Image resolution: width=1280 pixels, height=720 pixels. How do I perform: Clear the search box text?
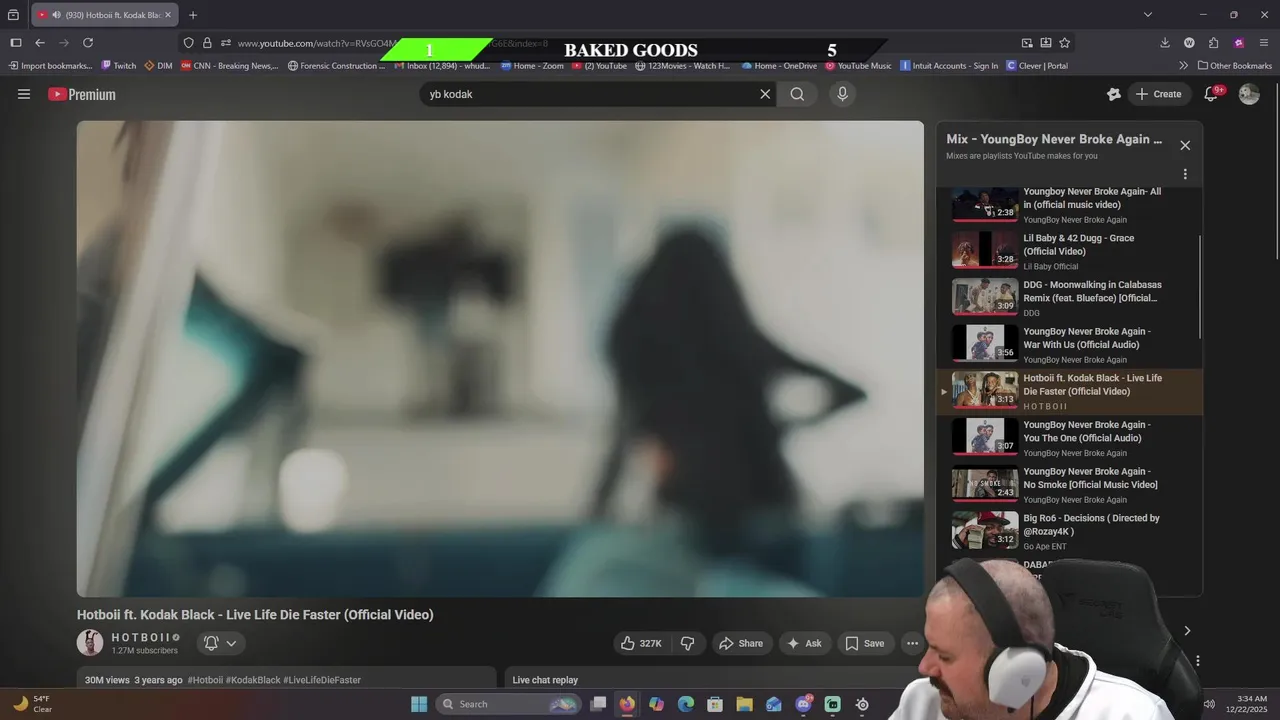[765, 94]
